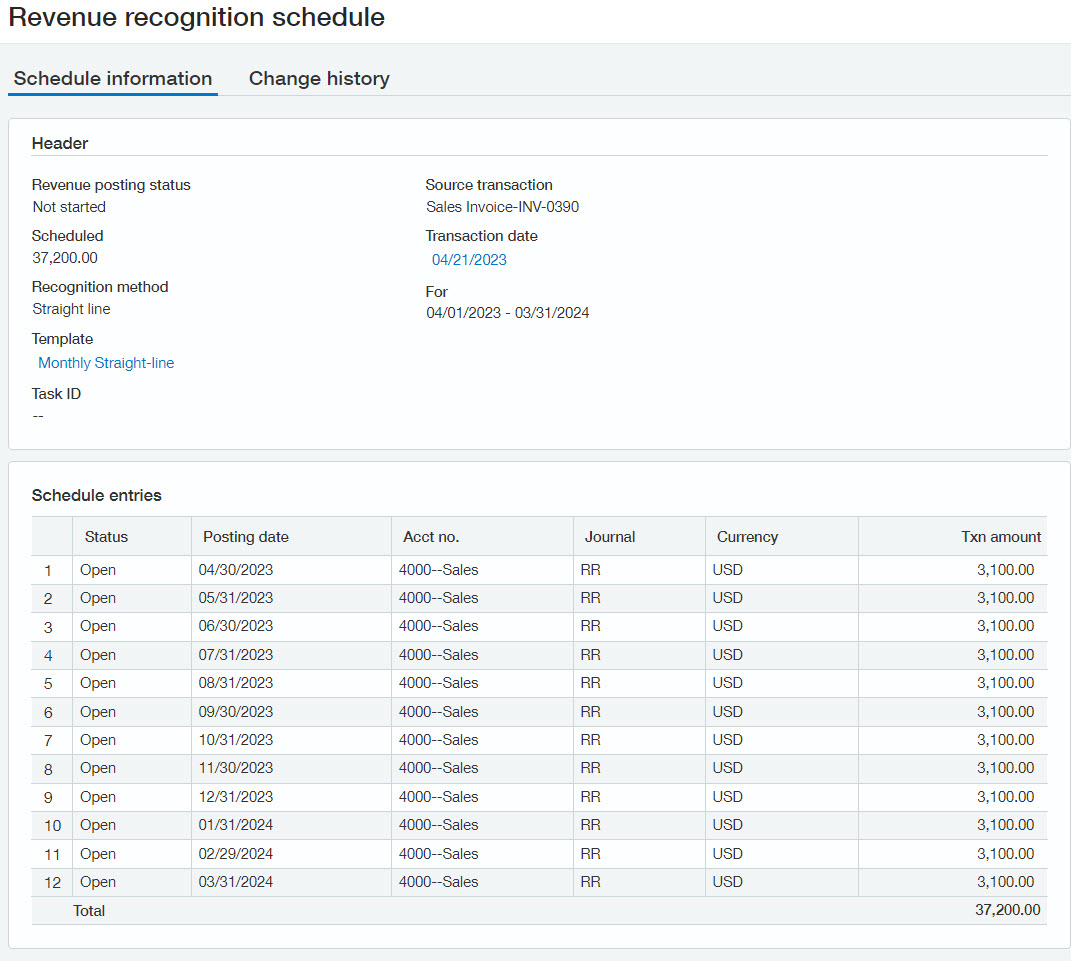
Task: Sort by the Posting date column header
Action: click(x=246, y=537)
